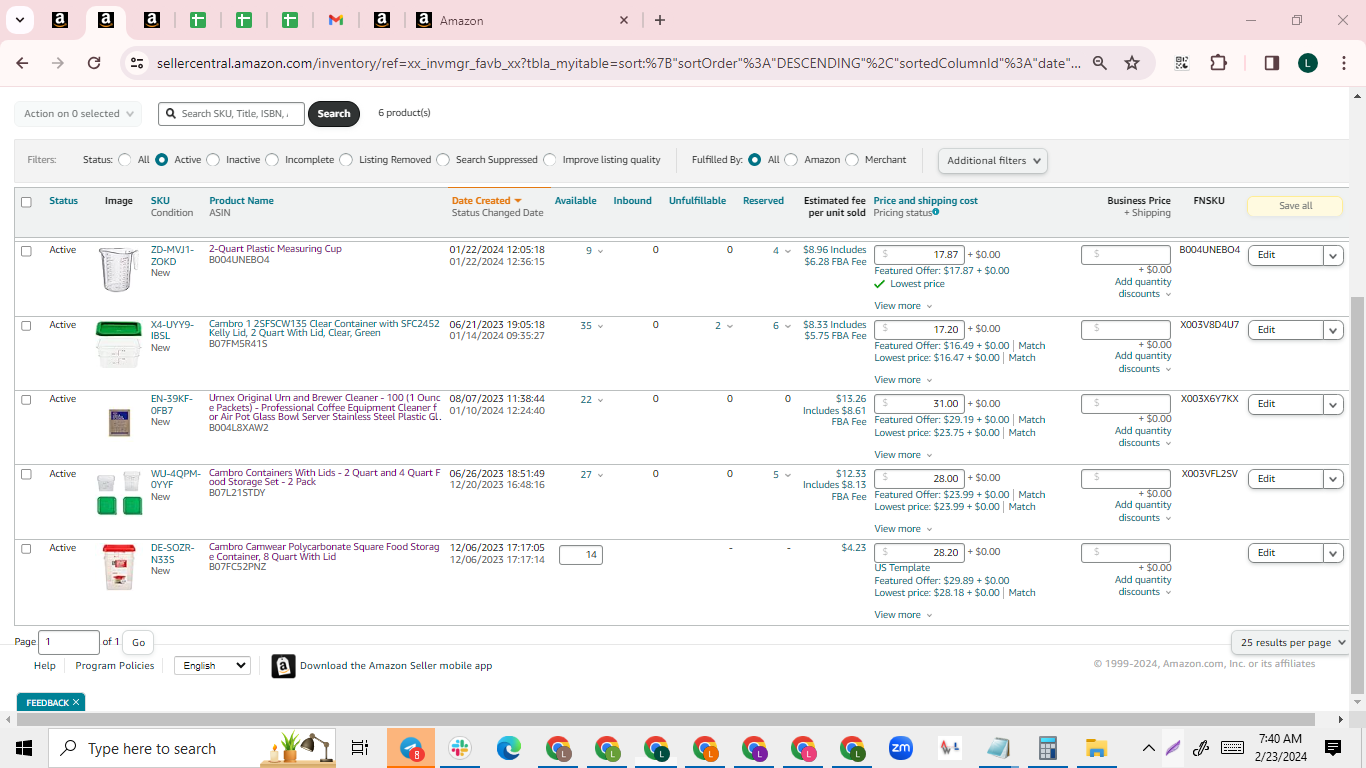Open File Explorer from the taskbar
Image resolution: width=1366 pixels, height=768 pixels.
(x=1097, y=748)
